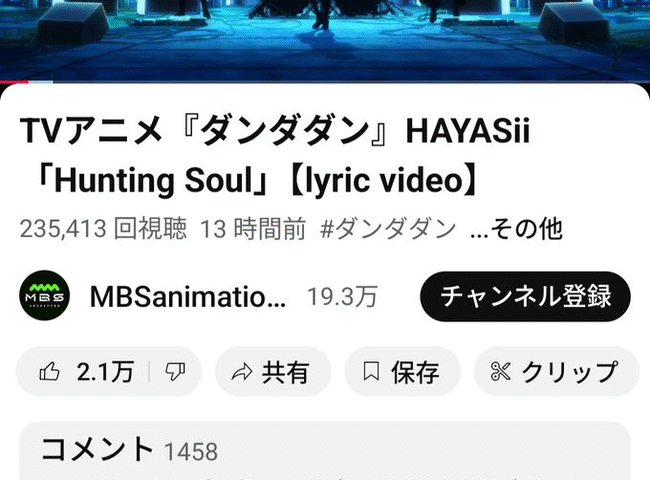Click the クリップ button label
The image size is (650, 480).
pos(570,371)
